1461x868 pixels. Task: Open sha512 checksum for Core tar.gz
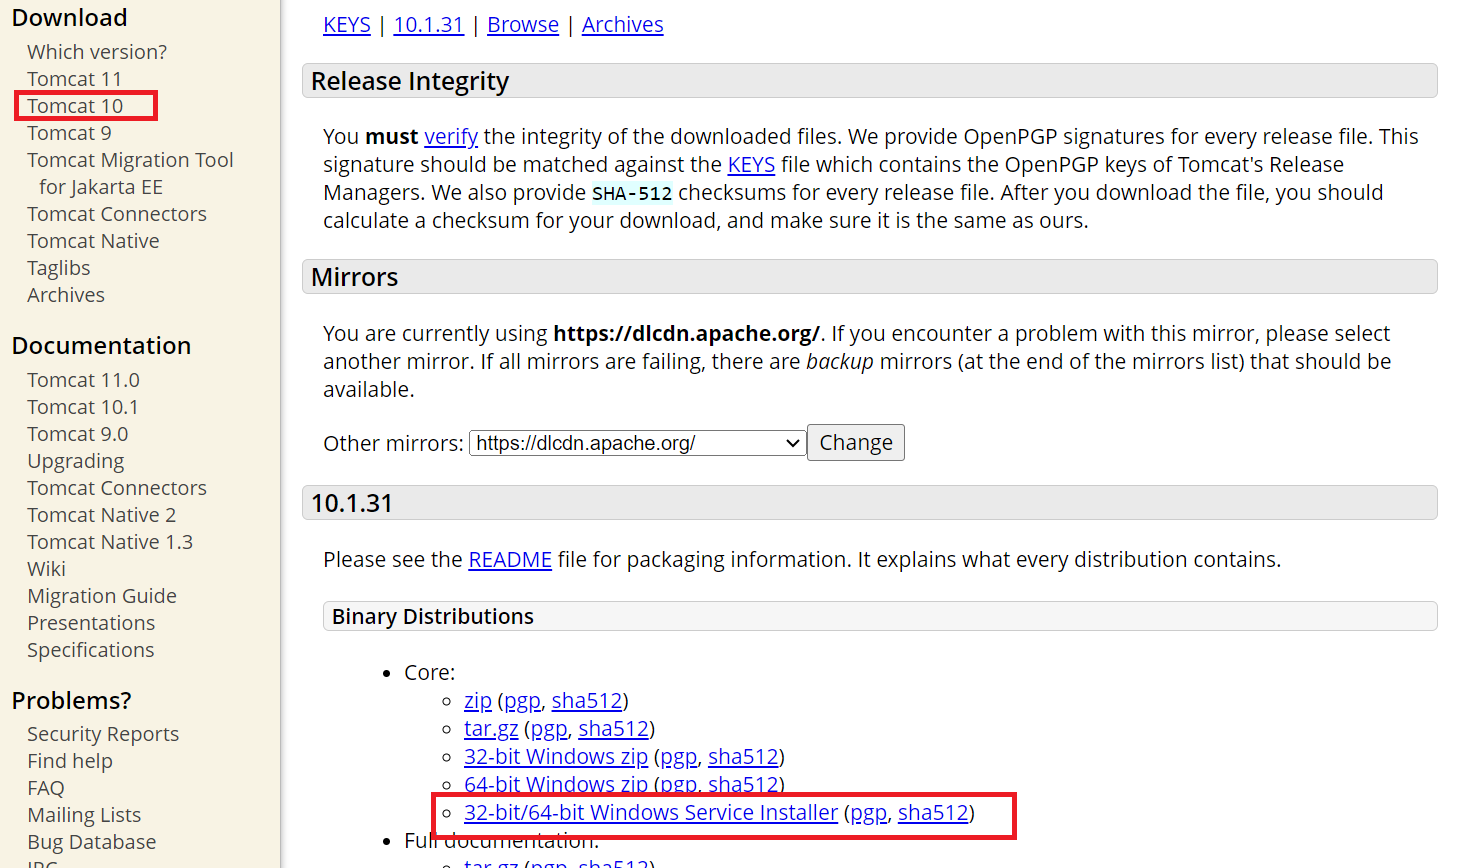click(x=614, y=729)
